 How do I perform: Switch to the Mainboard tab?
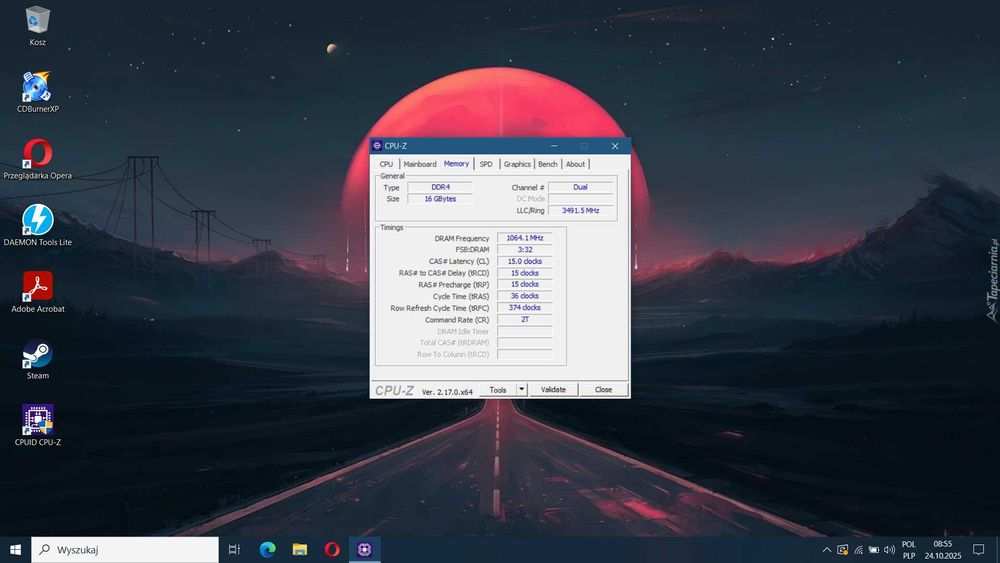click(420, 164)
